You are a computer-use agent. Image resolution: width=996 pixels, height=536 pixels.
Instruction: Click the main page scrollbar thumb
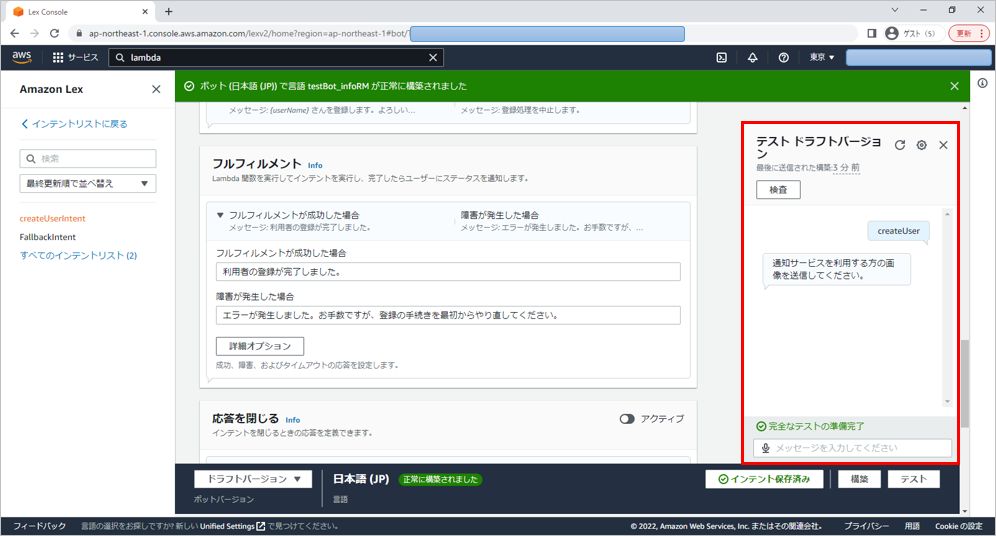(x=965, y=384)
